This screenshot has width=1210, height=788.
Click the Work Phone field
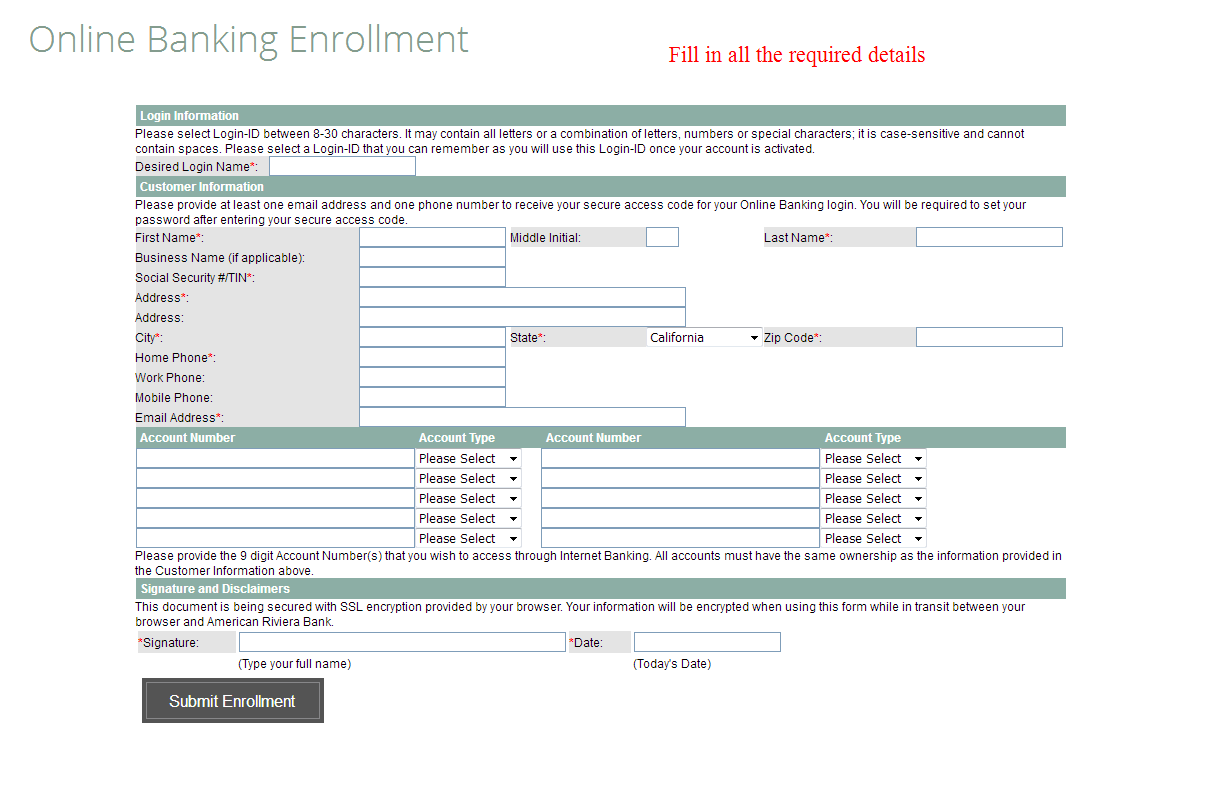432,377
